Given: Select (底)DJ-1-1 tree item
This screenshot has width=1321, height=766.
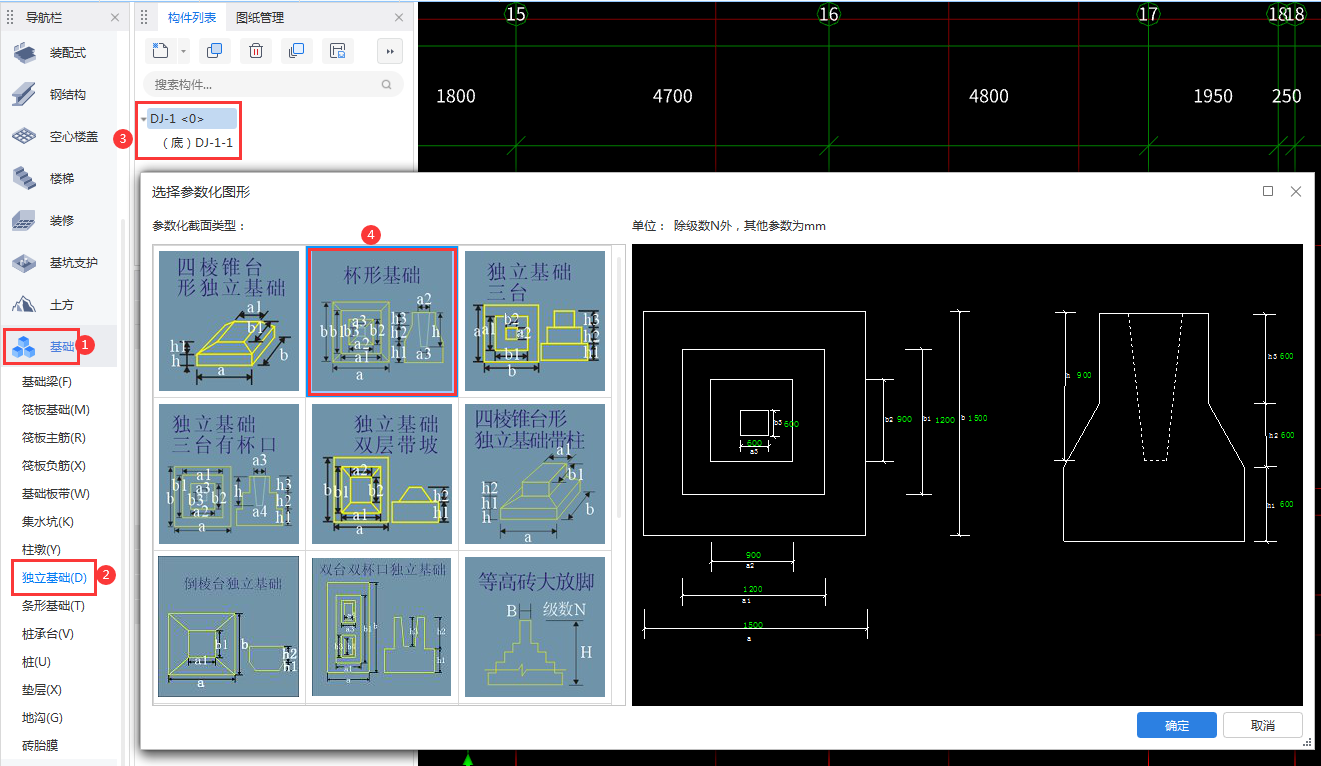Looking at the screenshot, I should [197, 143].
